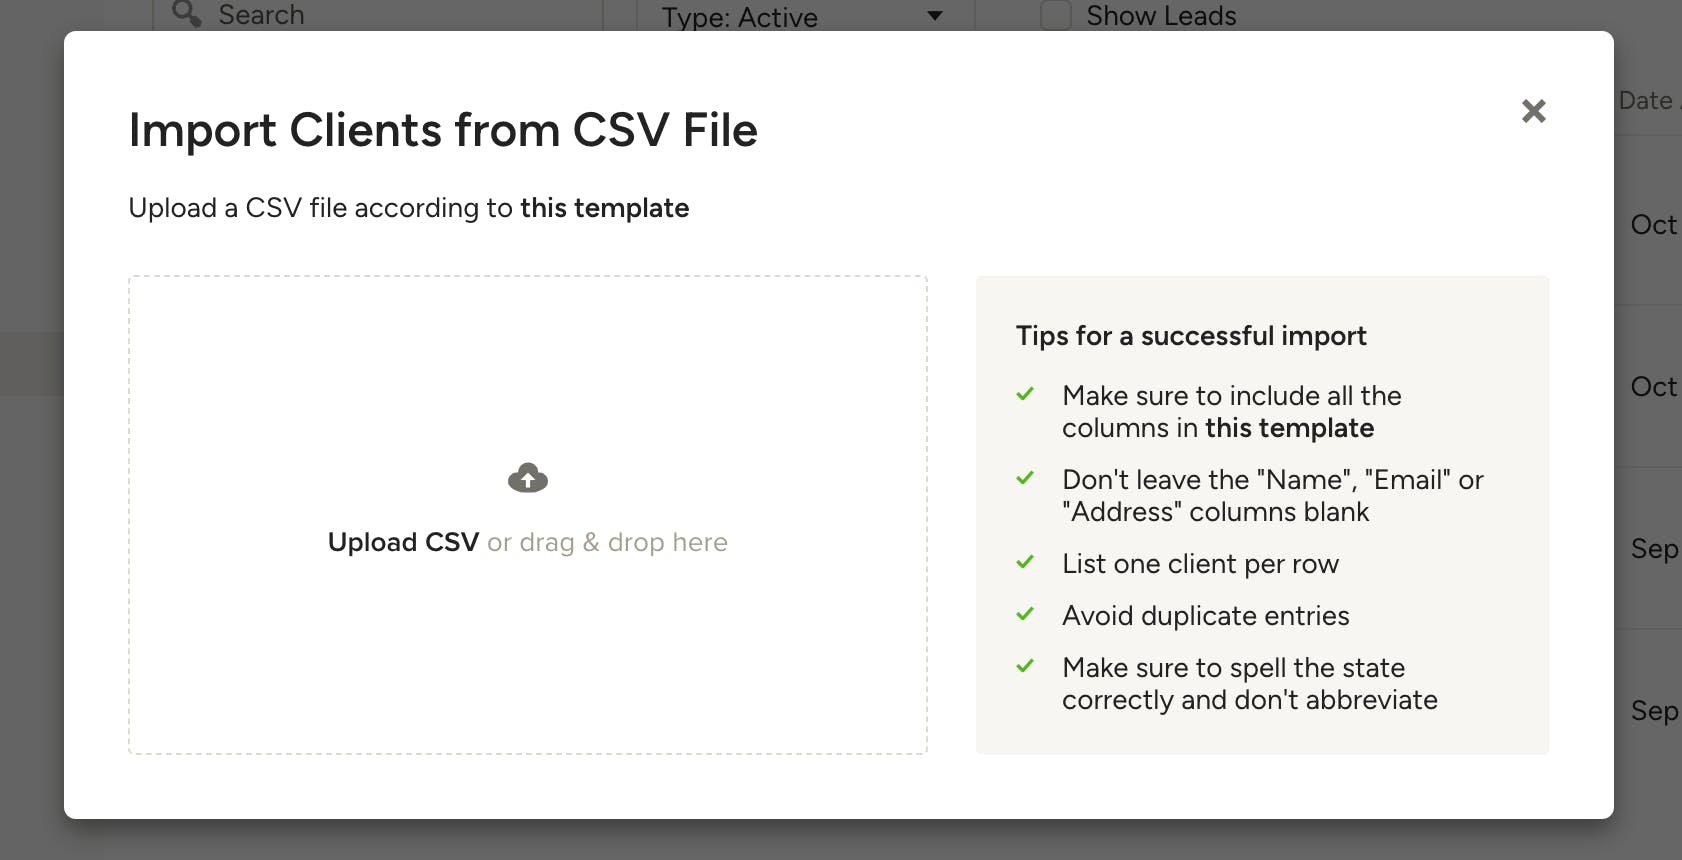1682x860 pixels.
Task: Click the Upload CSV button
Action: (x=402, y=541)
